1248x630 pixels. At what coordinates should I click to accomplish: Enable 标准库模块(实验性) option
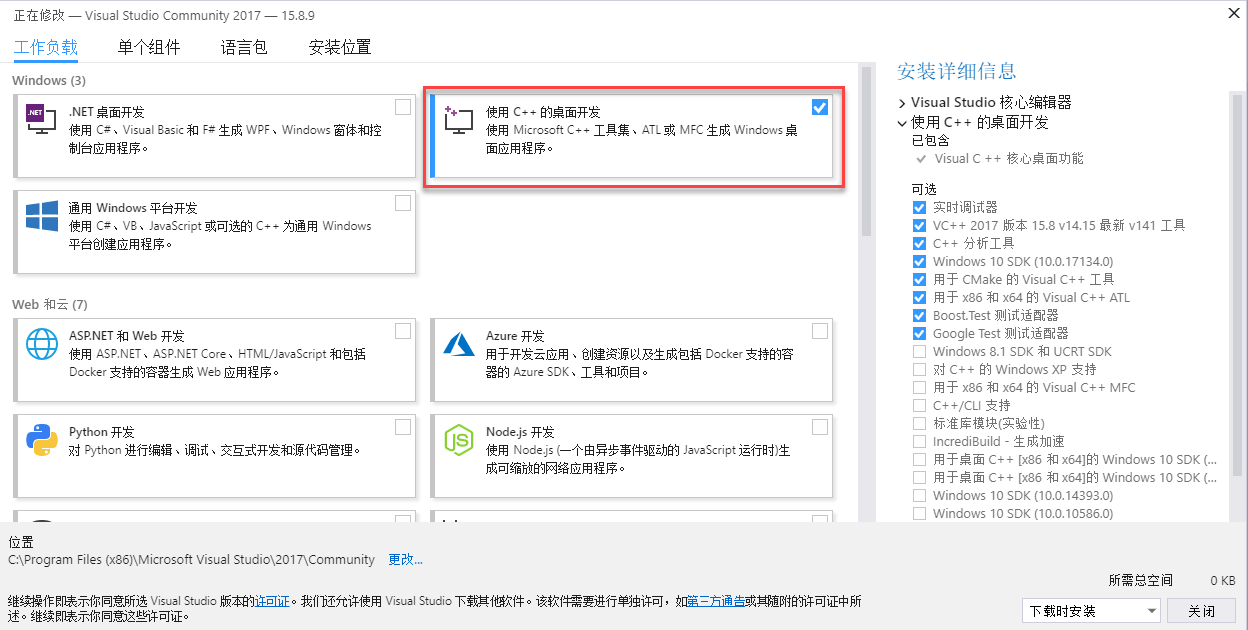pos(919,423)
